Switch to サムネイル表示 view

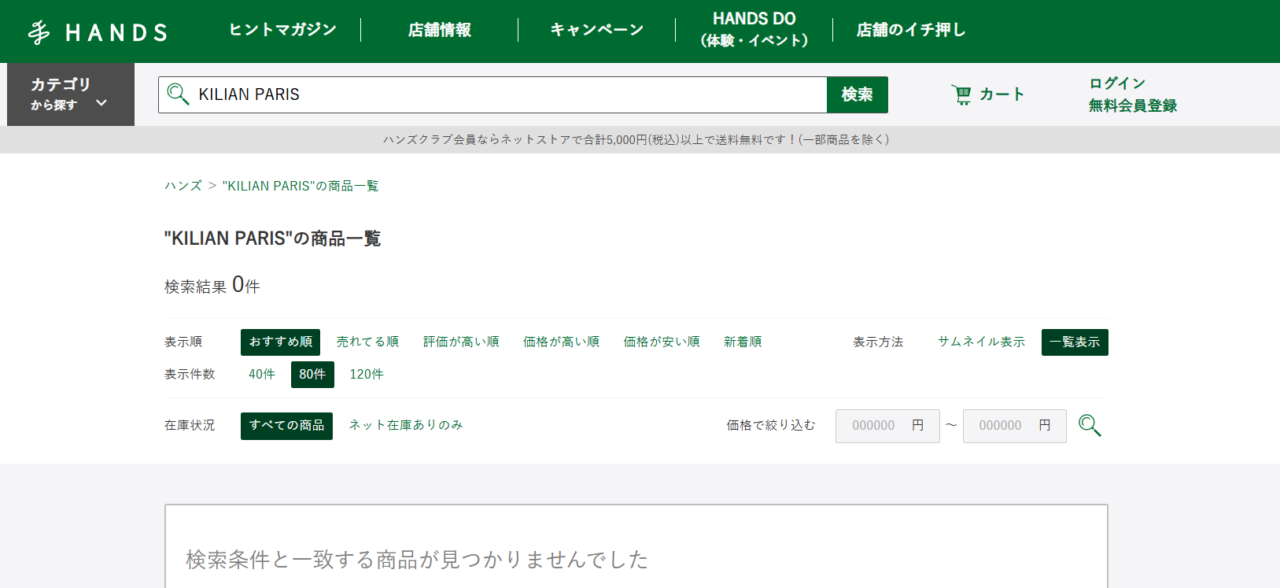tap(981, 342)
